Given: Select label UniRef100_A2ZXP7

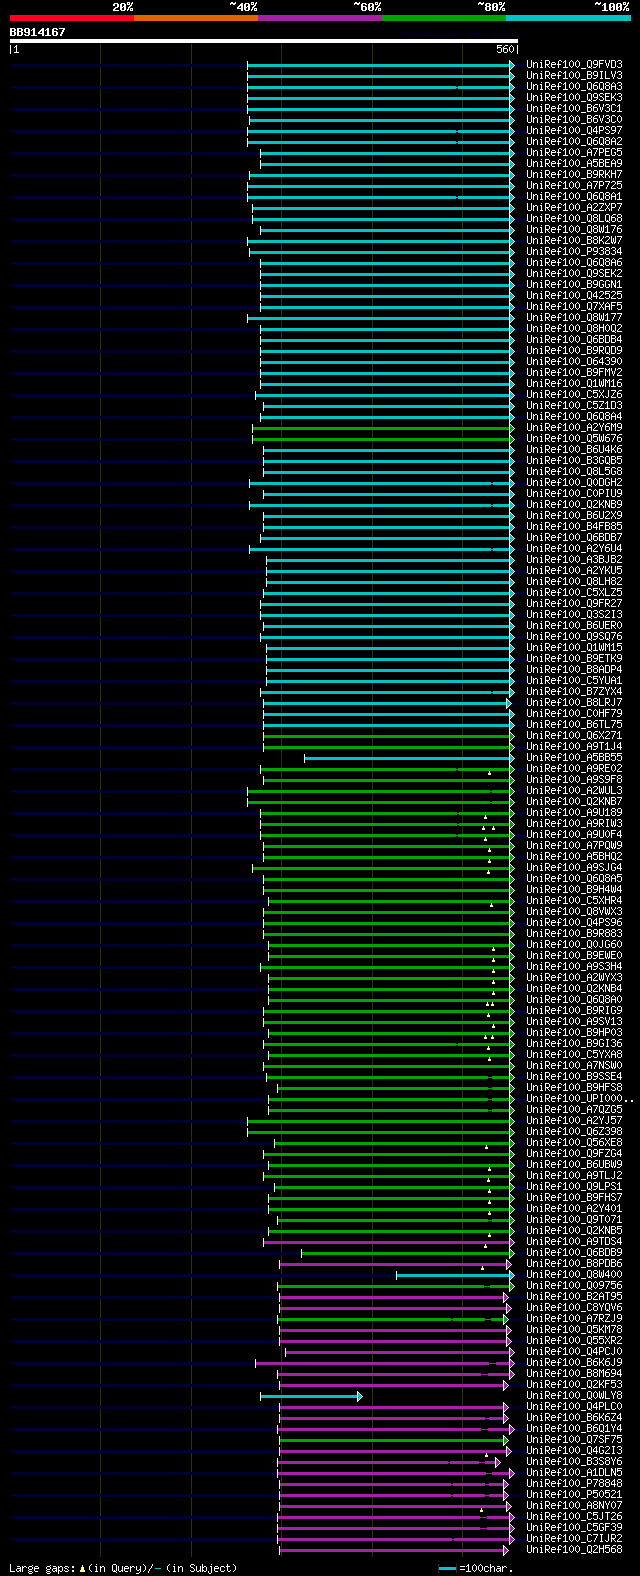Looking at the screenshot, I should (x=574, y=208).
